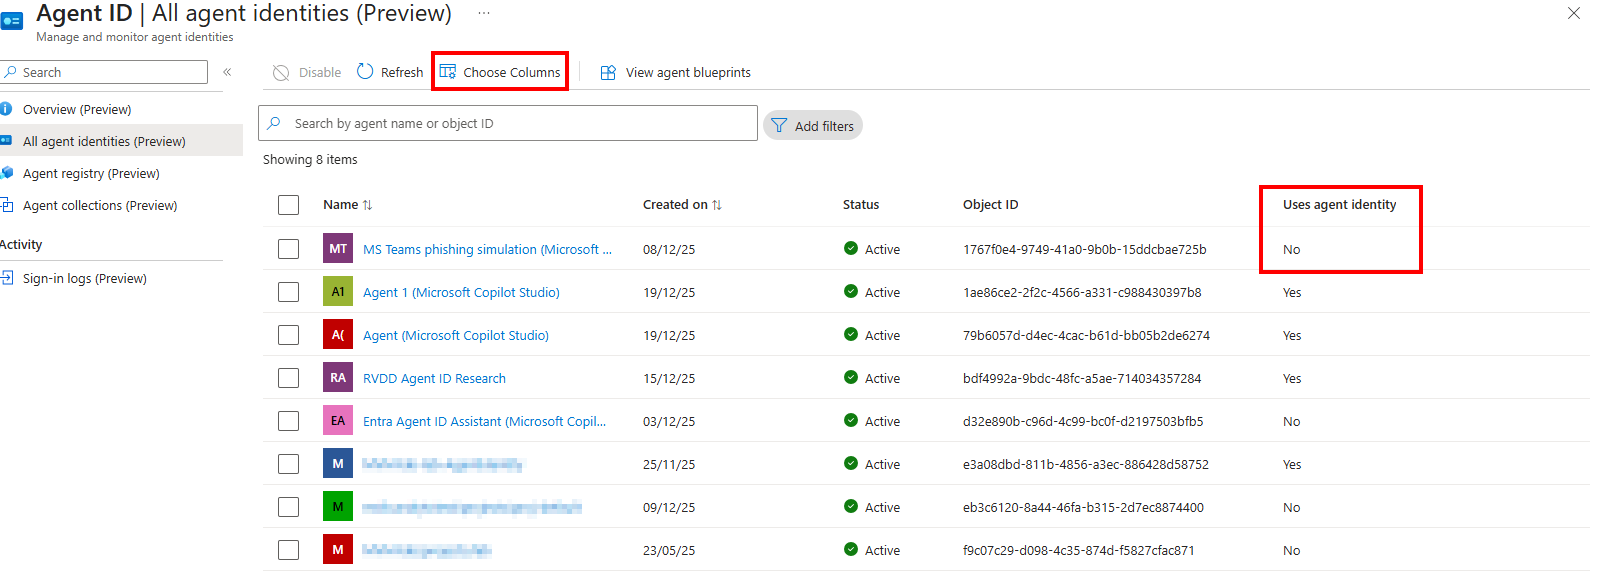Select the RVDD Agent ID Research row checkbox
The image size is (1600, 573).
(289, 378)
